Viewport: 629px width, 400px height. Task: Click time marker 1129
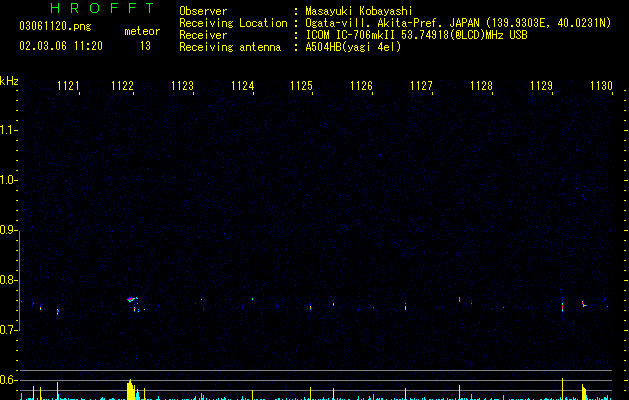click(x=542, y=86)
